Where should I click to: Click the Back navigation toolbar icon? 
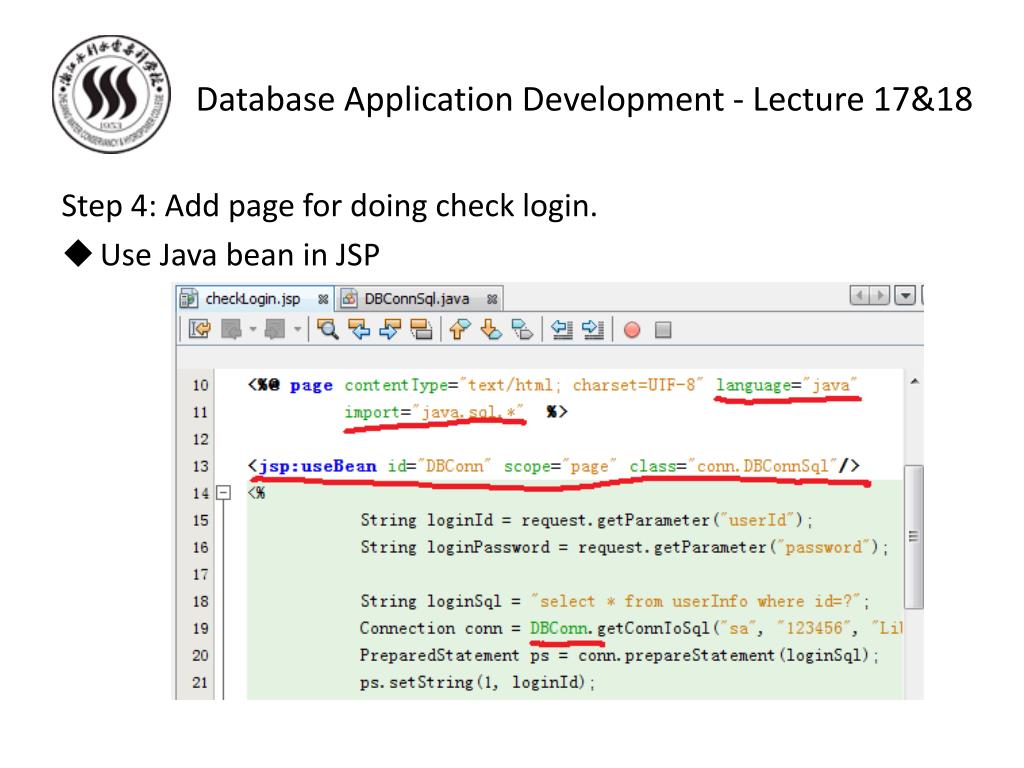[231, 329]
